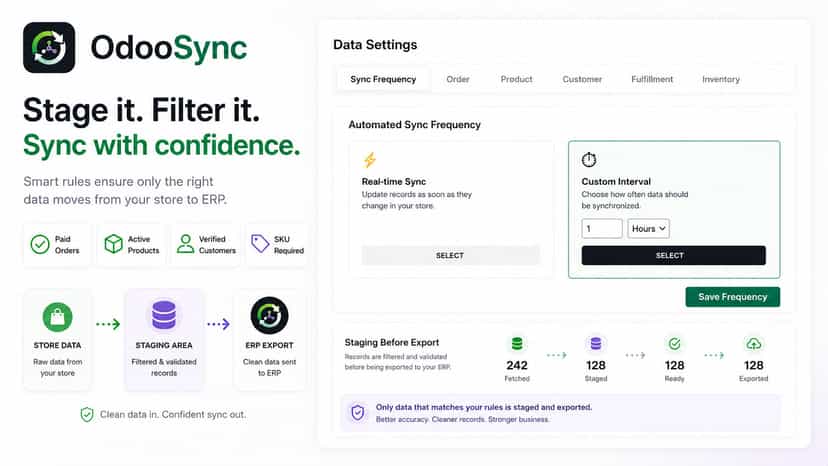Click the Ready checkmark circle icon

click(674, 344)
